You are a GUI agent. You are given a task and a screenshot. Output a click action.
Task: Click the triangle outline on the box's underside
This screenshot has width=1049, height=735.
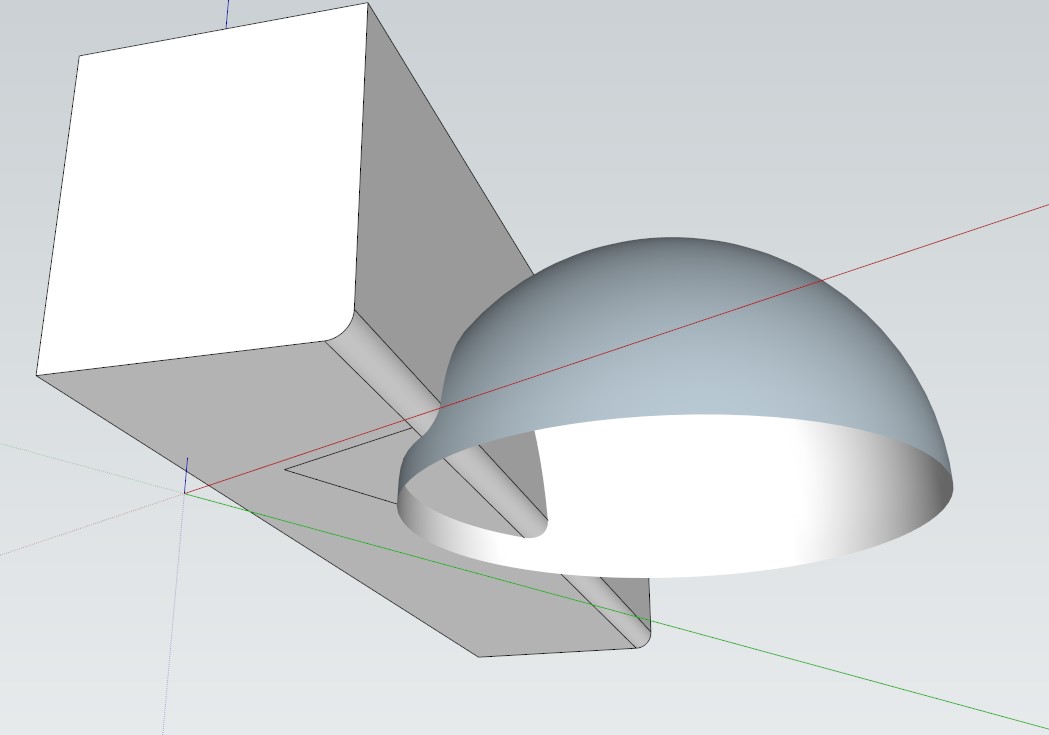coord(348,467)
